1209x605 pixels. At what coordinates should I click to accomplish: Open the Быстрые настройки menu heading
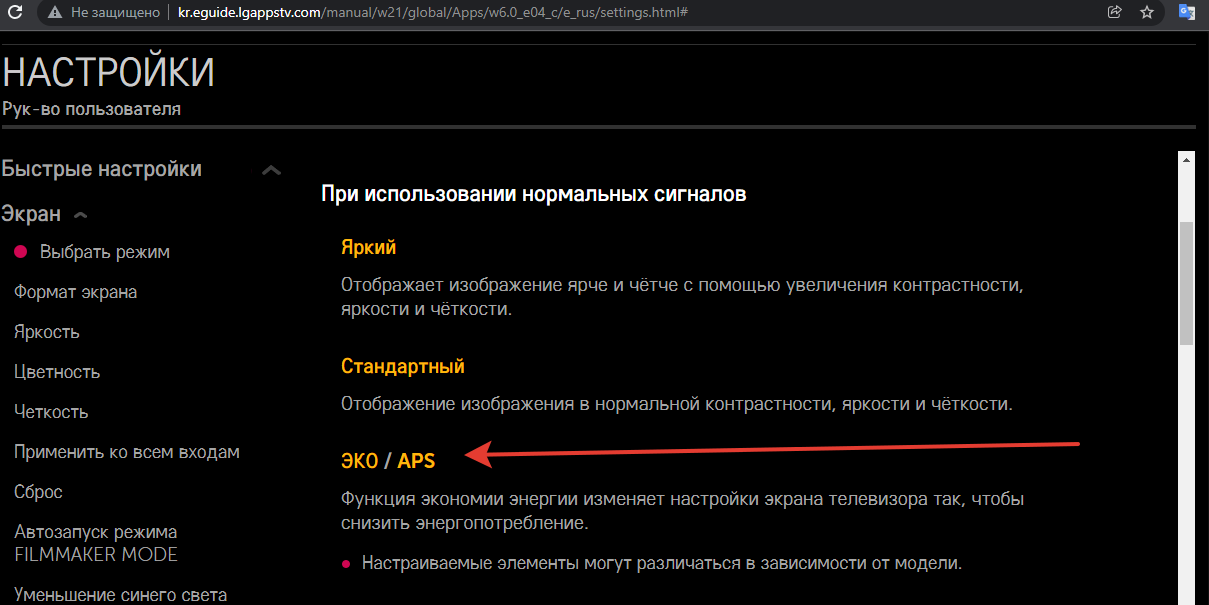(x=102, y=169)
